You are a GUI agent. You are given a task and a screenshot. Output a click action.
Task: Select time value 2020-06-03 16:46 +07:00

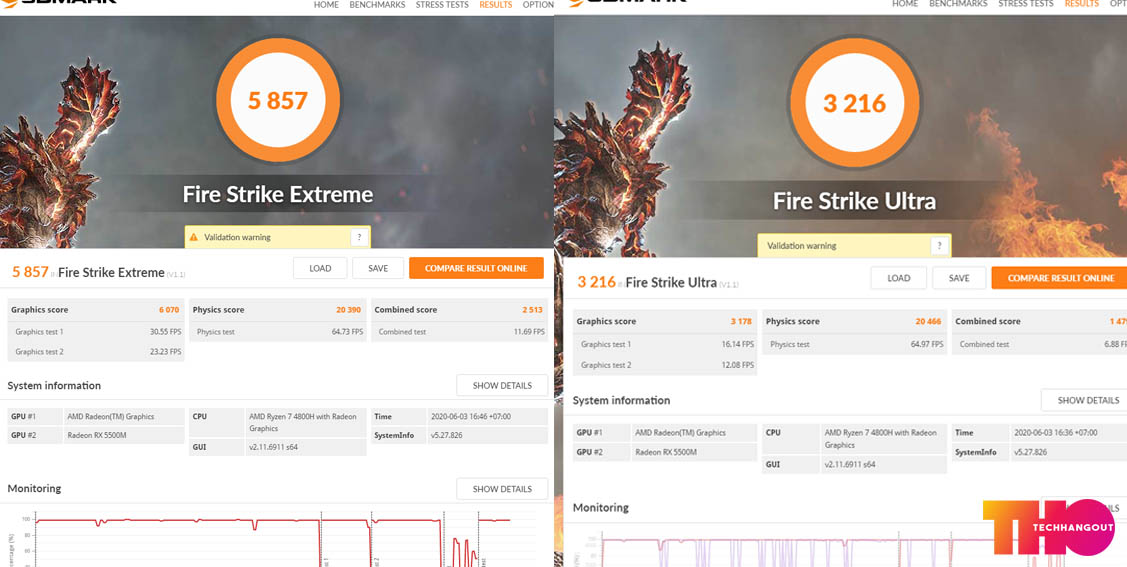(472, 416)
